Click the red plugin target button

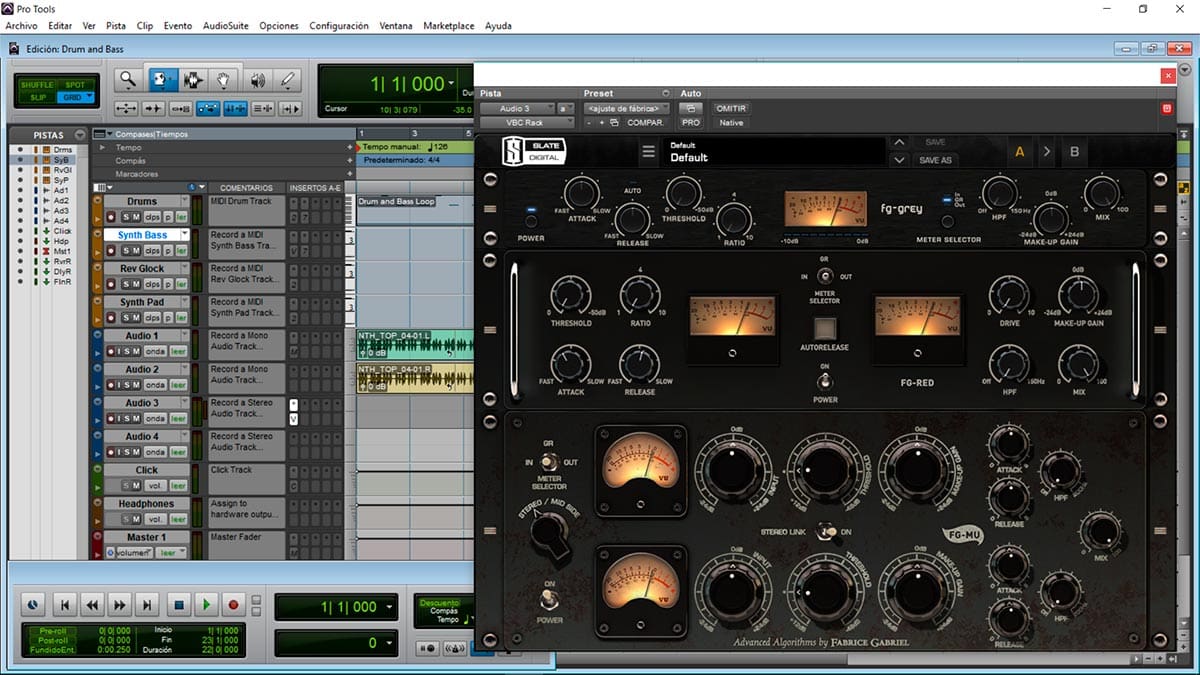coord(1167,108)
